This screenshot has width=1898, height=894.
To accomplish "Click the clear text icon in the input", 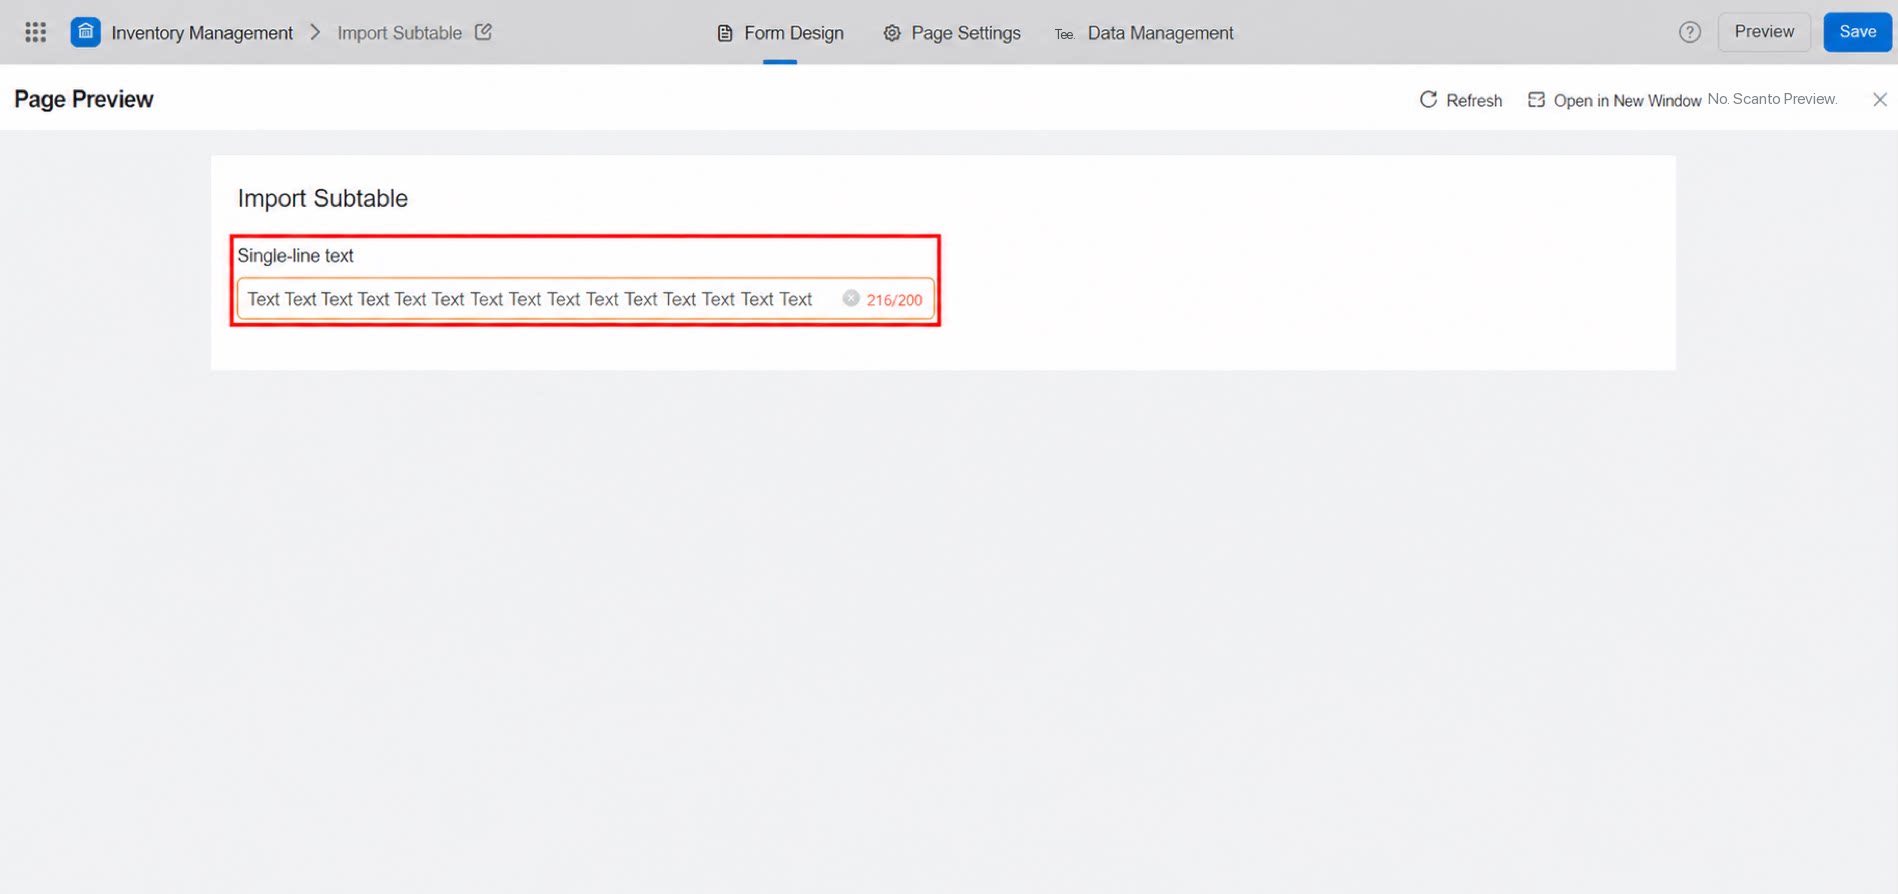I will (x=851, y=298).
